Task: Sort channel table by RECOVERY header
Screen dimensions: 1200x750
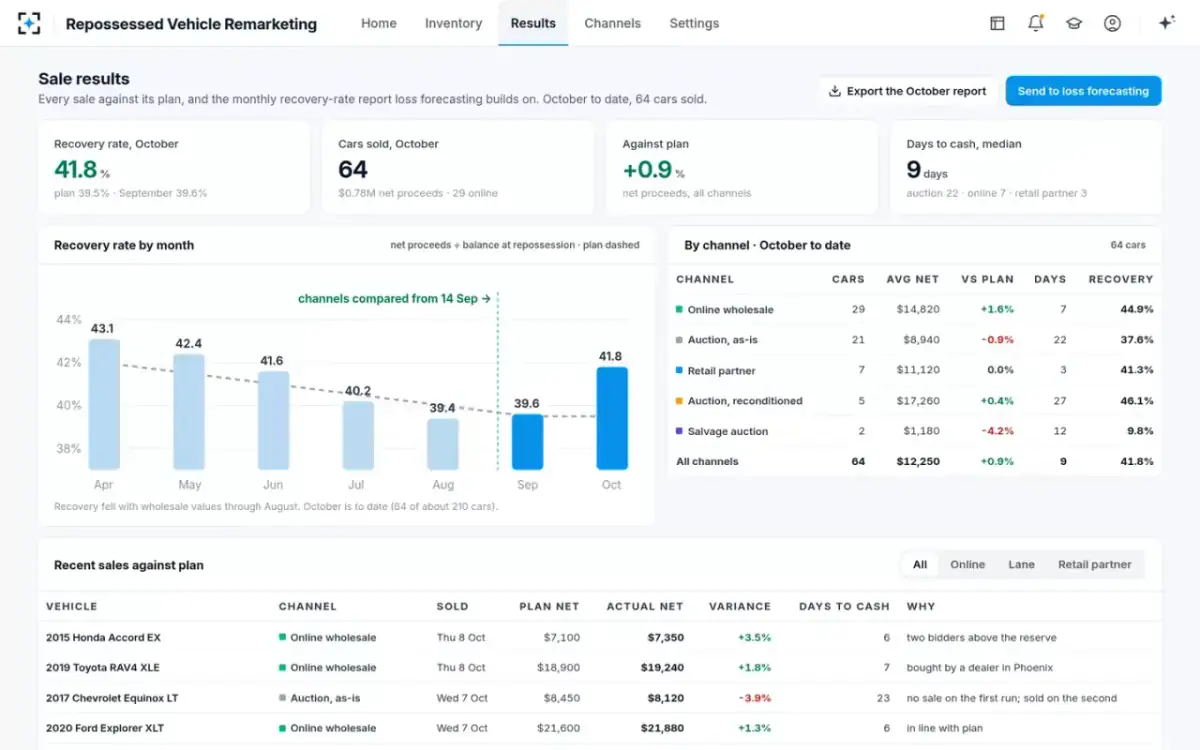Action: click(1121, 280)
